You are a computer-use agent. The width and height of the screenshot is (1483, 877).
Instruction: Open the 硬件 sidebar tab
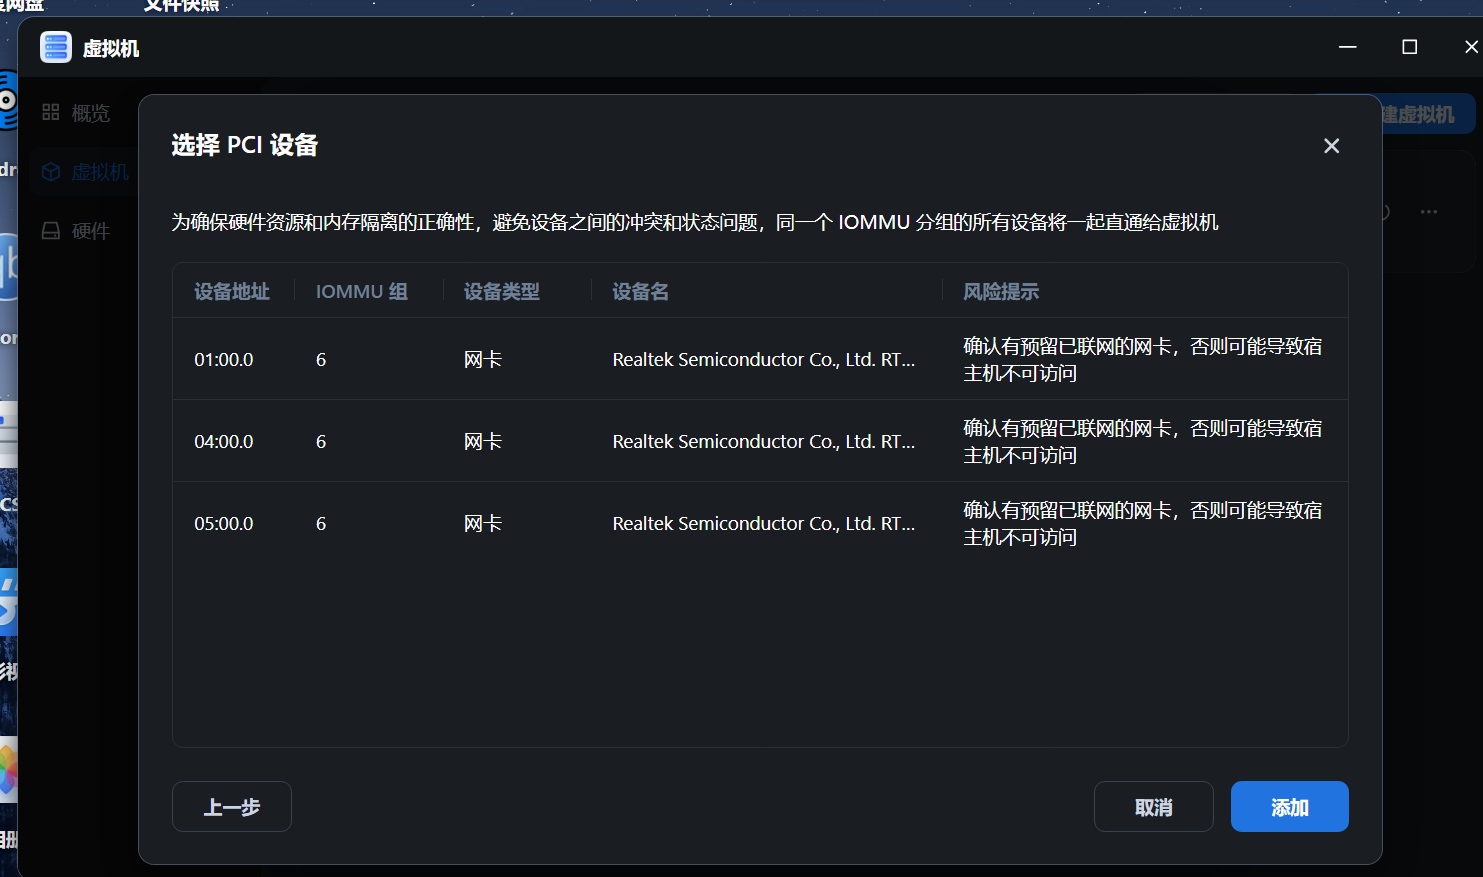point(78,231)
